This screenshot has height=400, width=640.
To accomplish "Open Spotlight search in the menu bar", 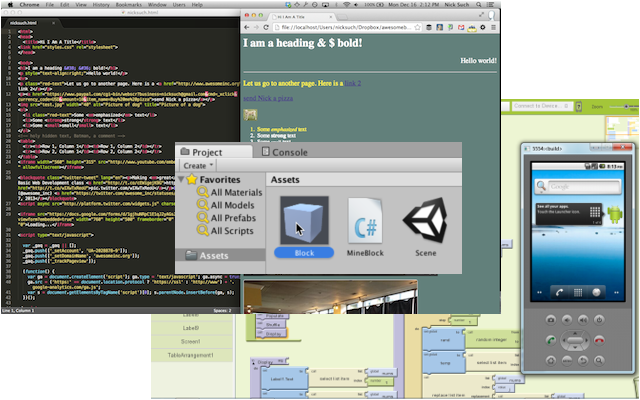I will click(x=478, y=4).
